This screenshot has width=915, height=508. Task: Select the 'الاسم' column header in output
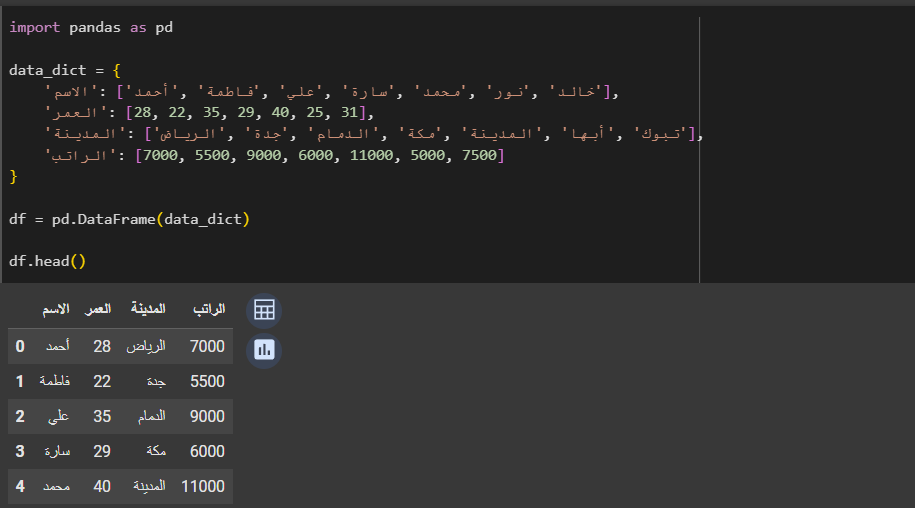55,308
